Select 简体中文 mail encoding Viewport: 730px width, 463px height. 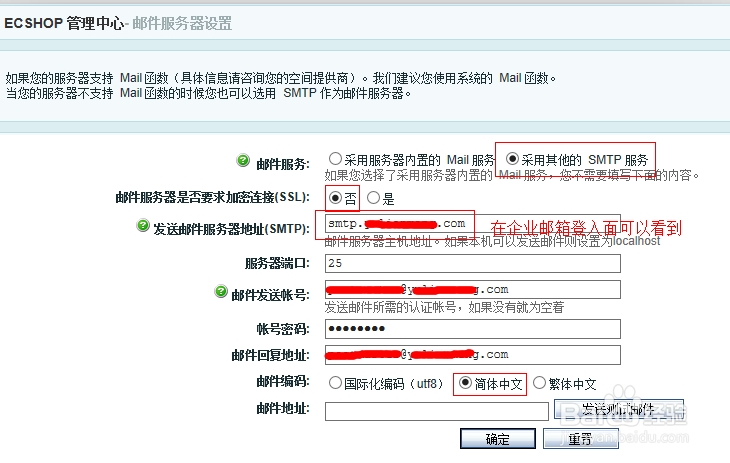pos(465,383)
